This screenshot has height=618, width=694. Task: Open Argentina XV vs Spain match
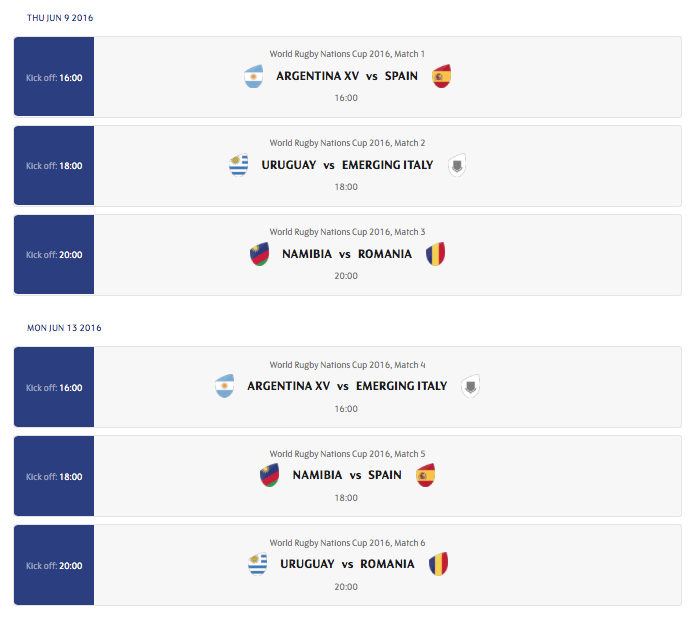(x=347, y=76)
